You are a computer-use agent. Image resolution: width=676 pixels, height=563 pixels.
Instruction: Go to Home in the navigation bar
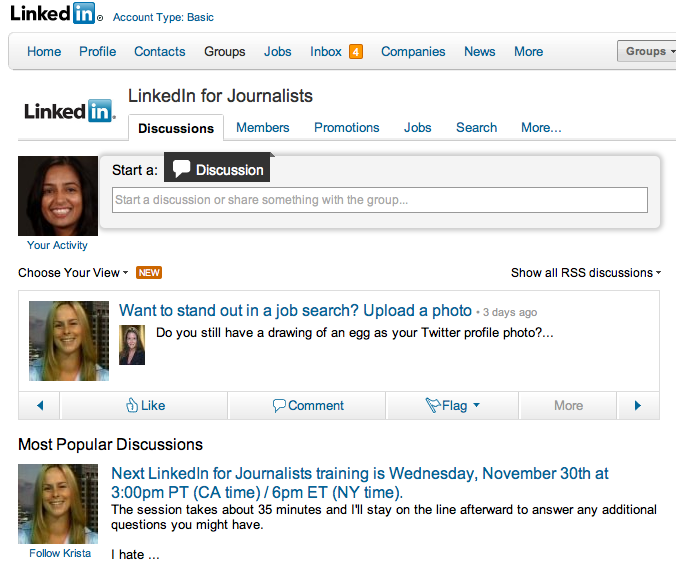point(44,52)
